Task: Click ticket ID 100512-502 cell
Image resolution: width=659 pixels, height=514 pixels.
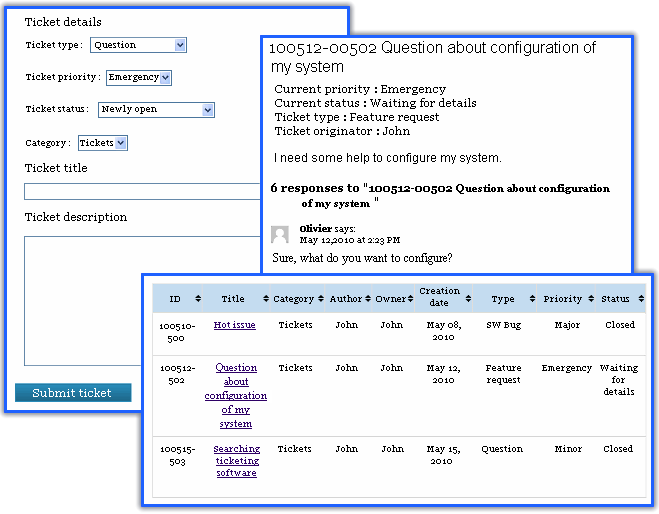Action: point(177,374)
